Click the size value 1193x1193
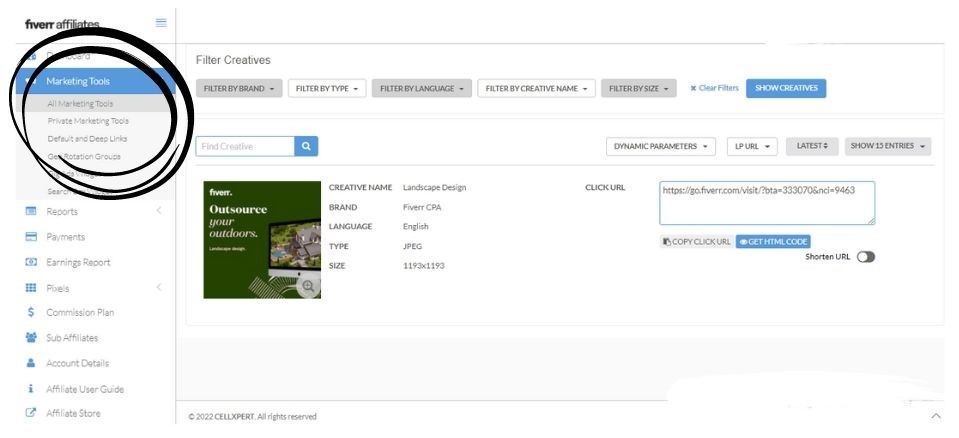Image resolution: width=959 pixels, height=438 pixels. [423, 265]
